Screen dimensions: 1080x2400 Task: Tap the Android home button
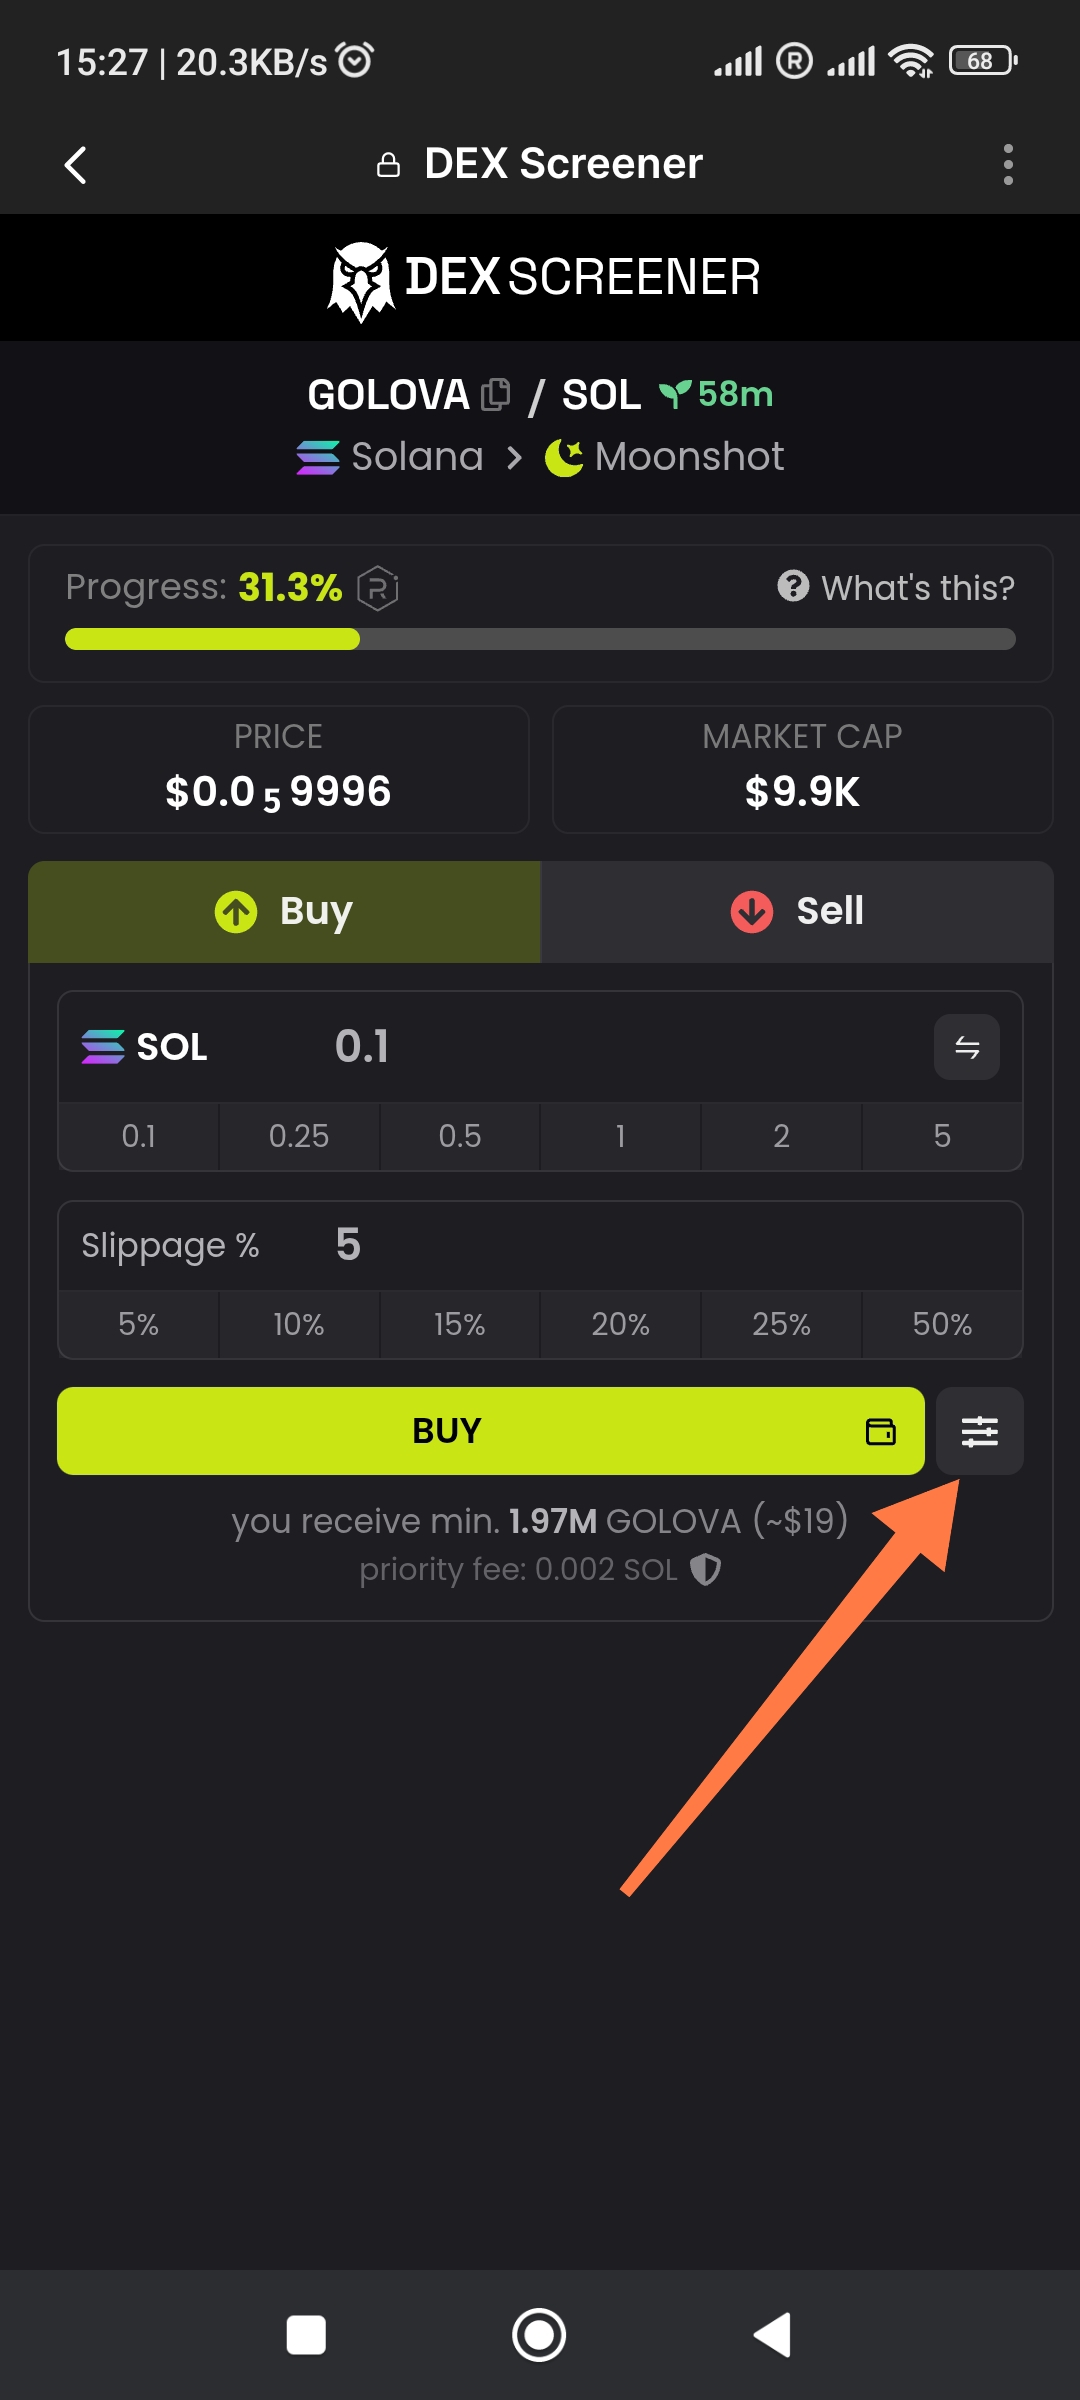(x=539, y=2335)
